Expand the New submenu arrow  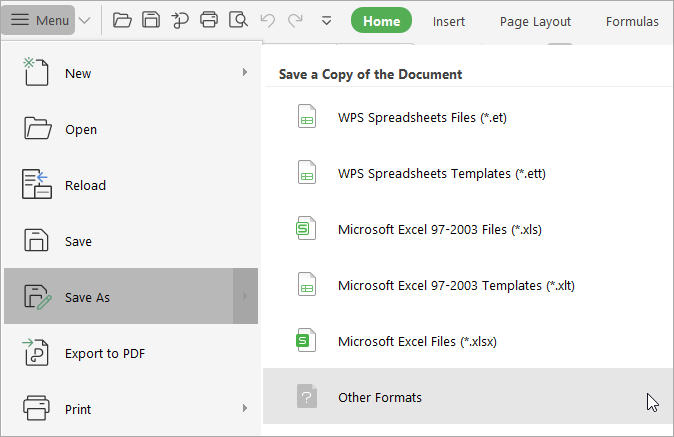click(245, 72)
